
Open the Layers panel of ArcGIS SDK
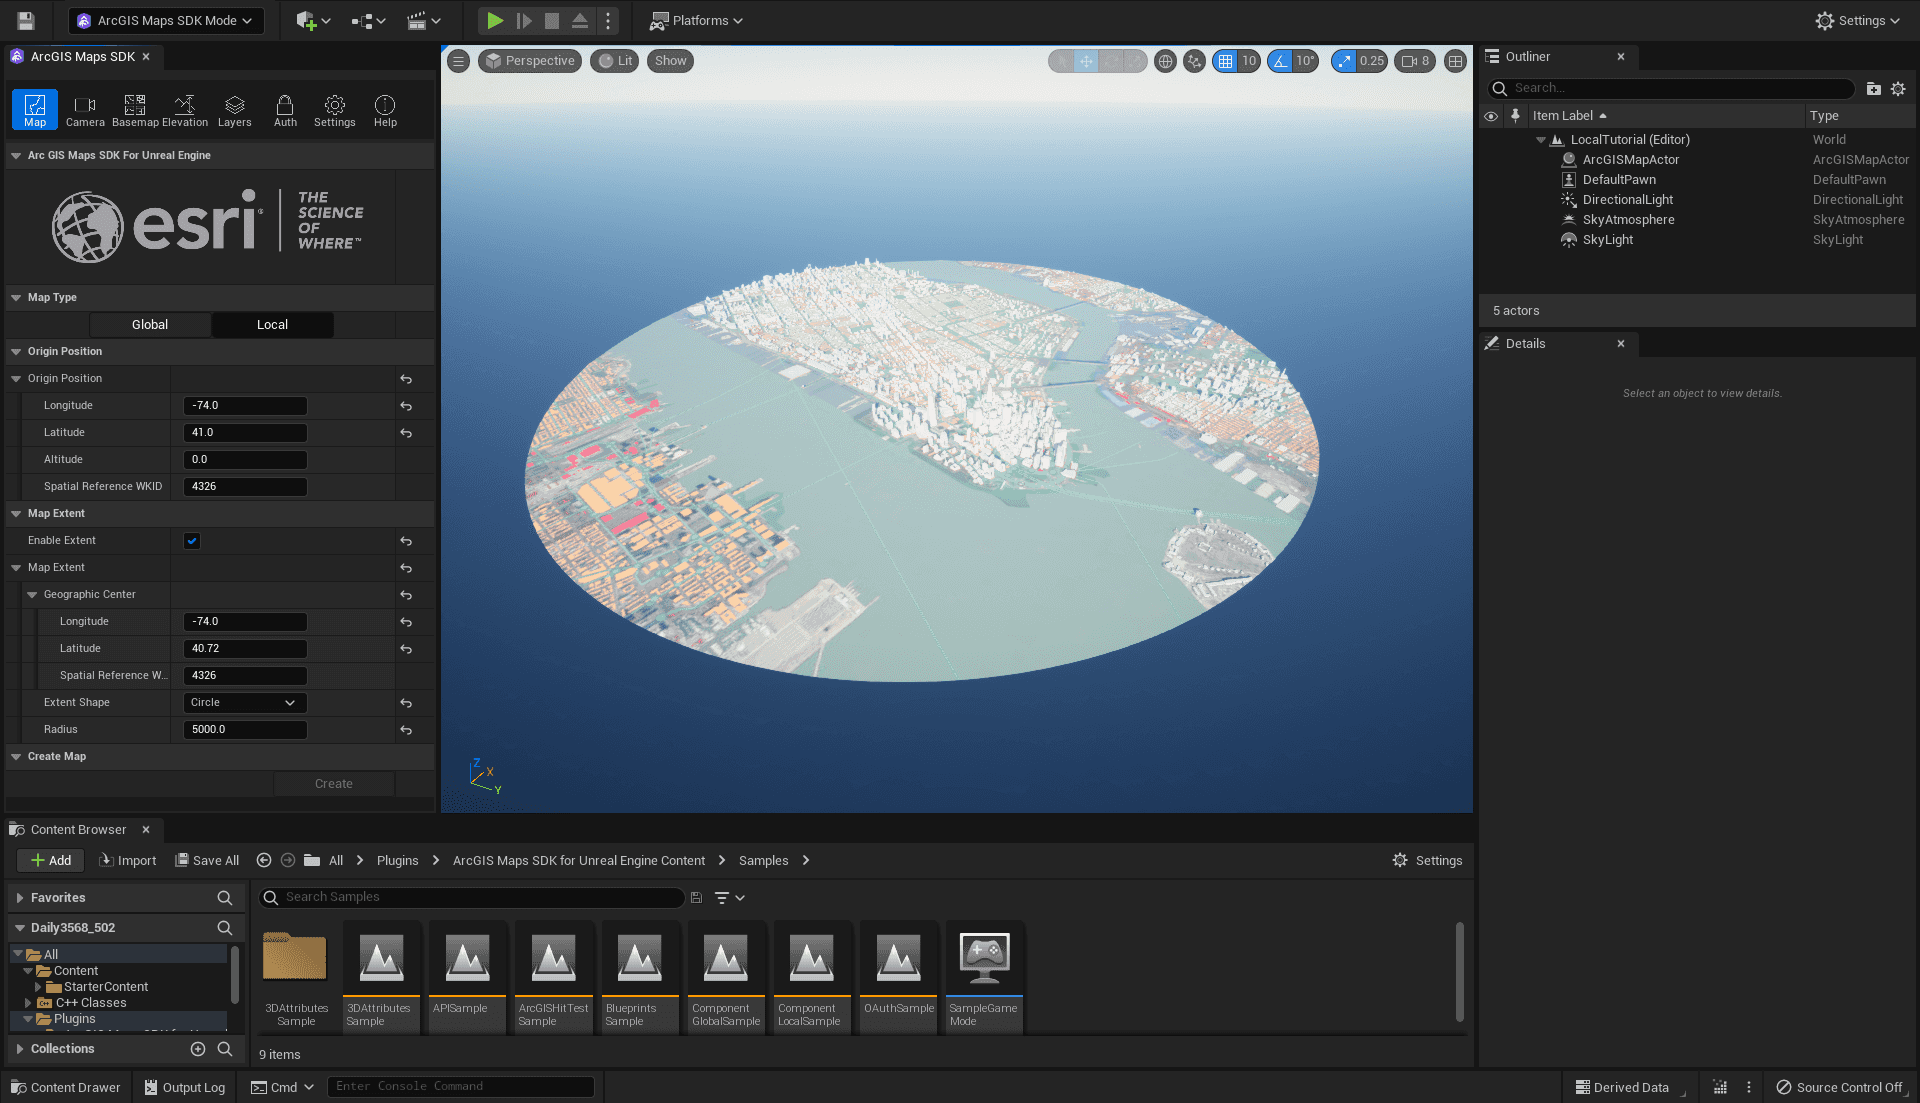234,108
